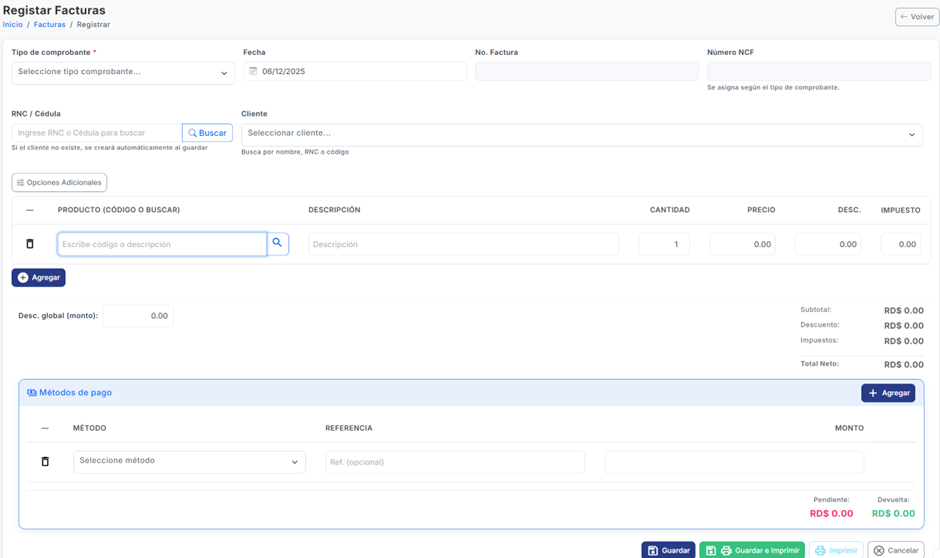Add a product line with Agregar button

click(x=39, y=277)
